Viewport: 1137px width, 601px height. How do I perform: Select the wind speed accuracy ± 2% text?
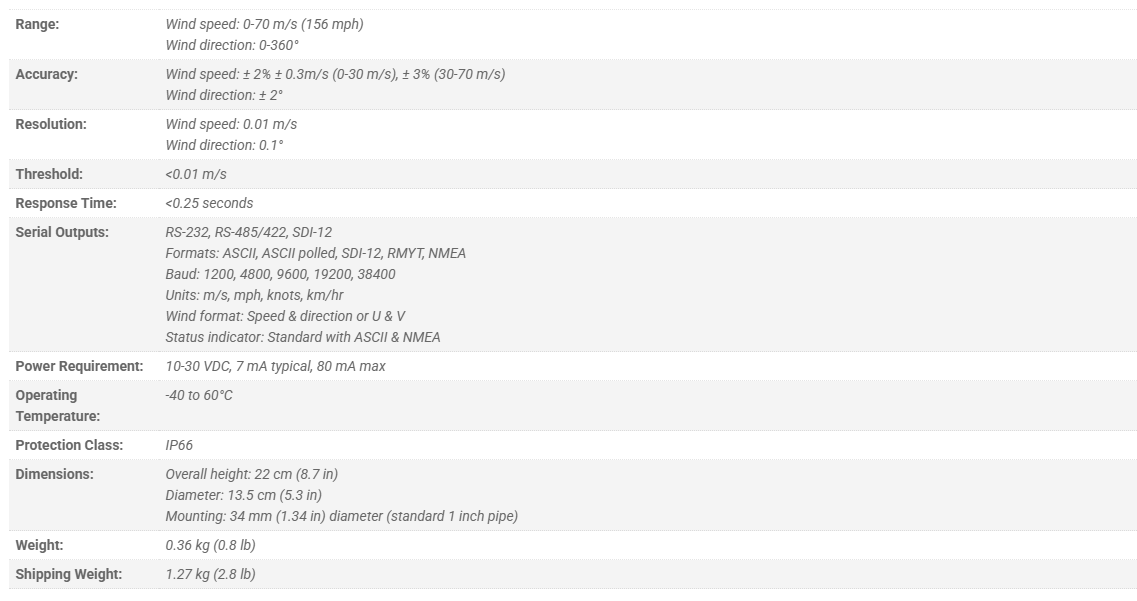[335, 74]
